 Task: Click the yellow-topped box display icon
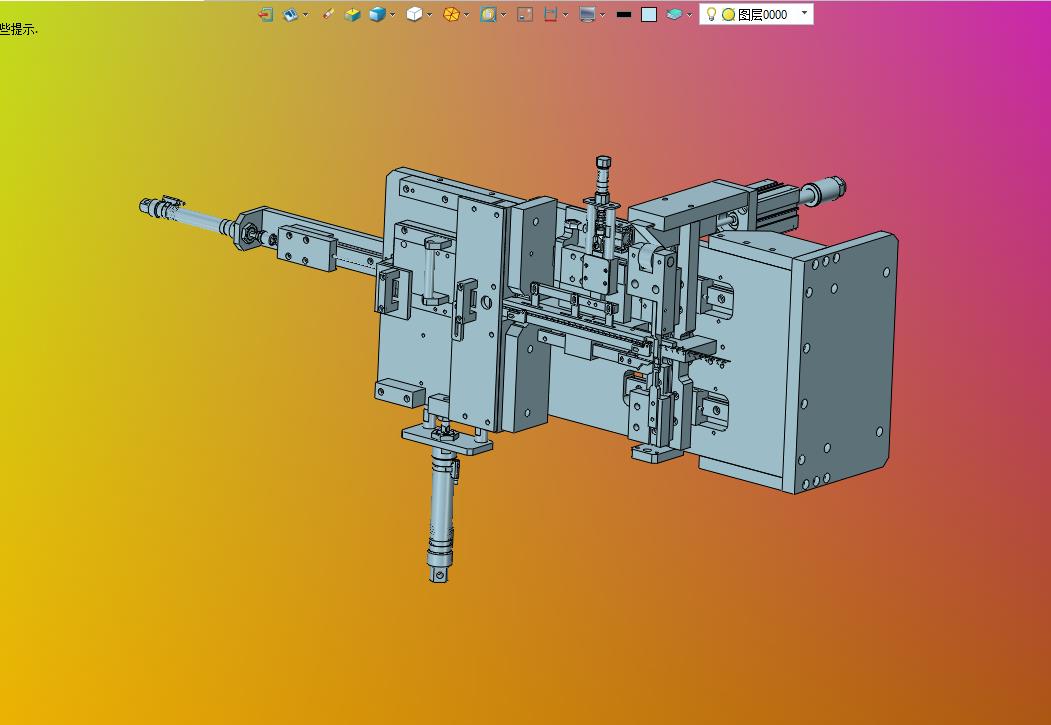pyautogui.click(x=352, y=14)
